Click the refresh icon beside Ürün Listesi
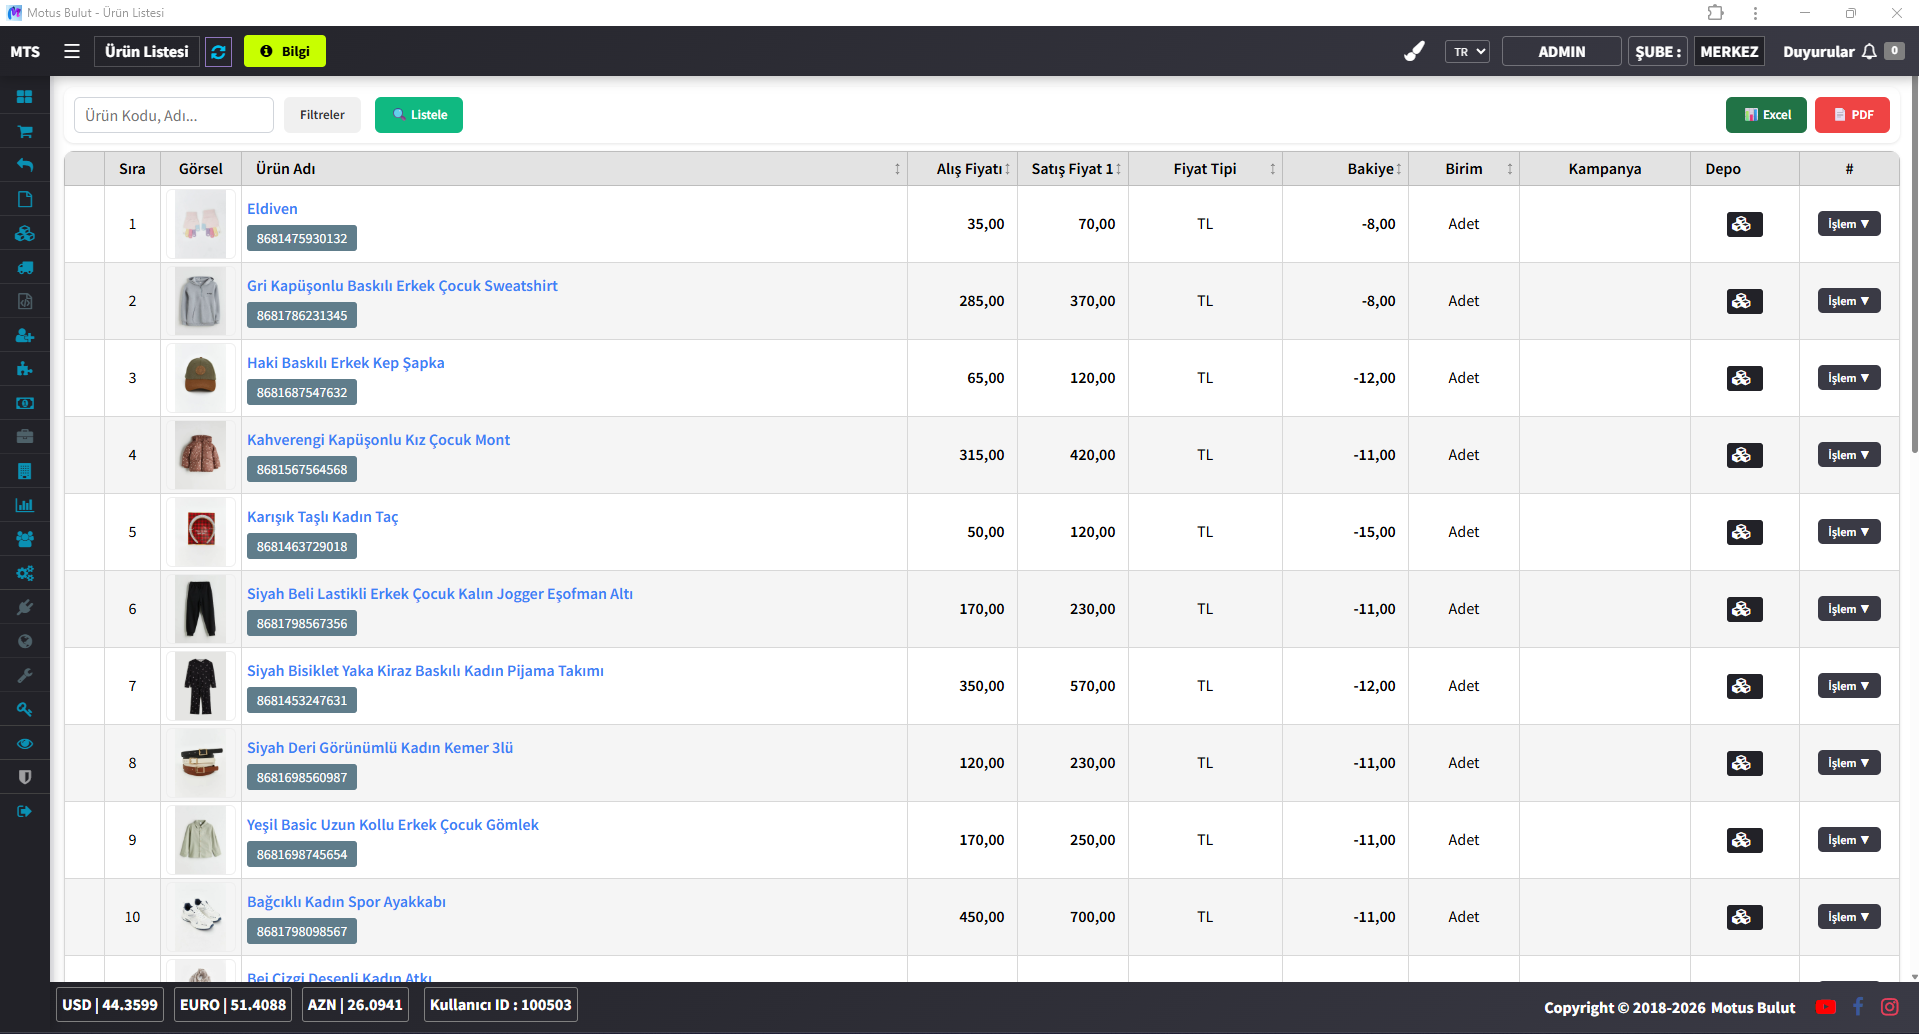Screen dimensions: 1919x1034 [218, 52]
